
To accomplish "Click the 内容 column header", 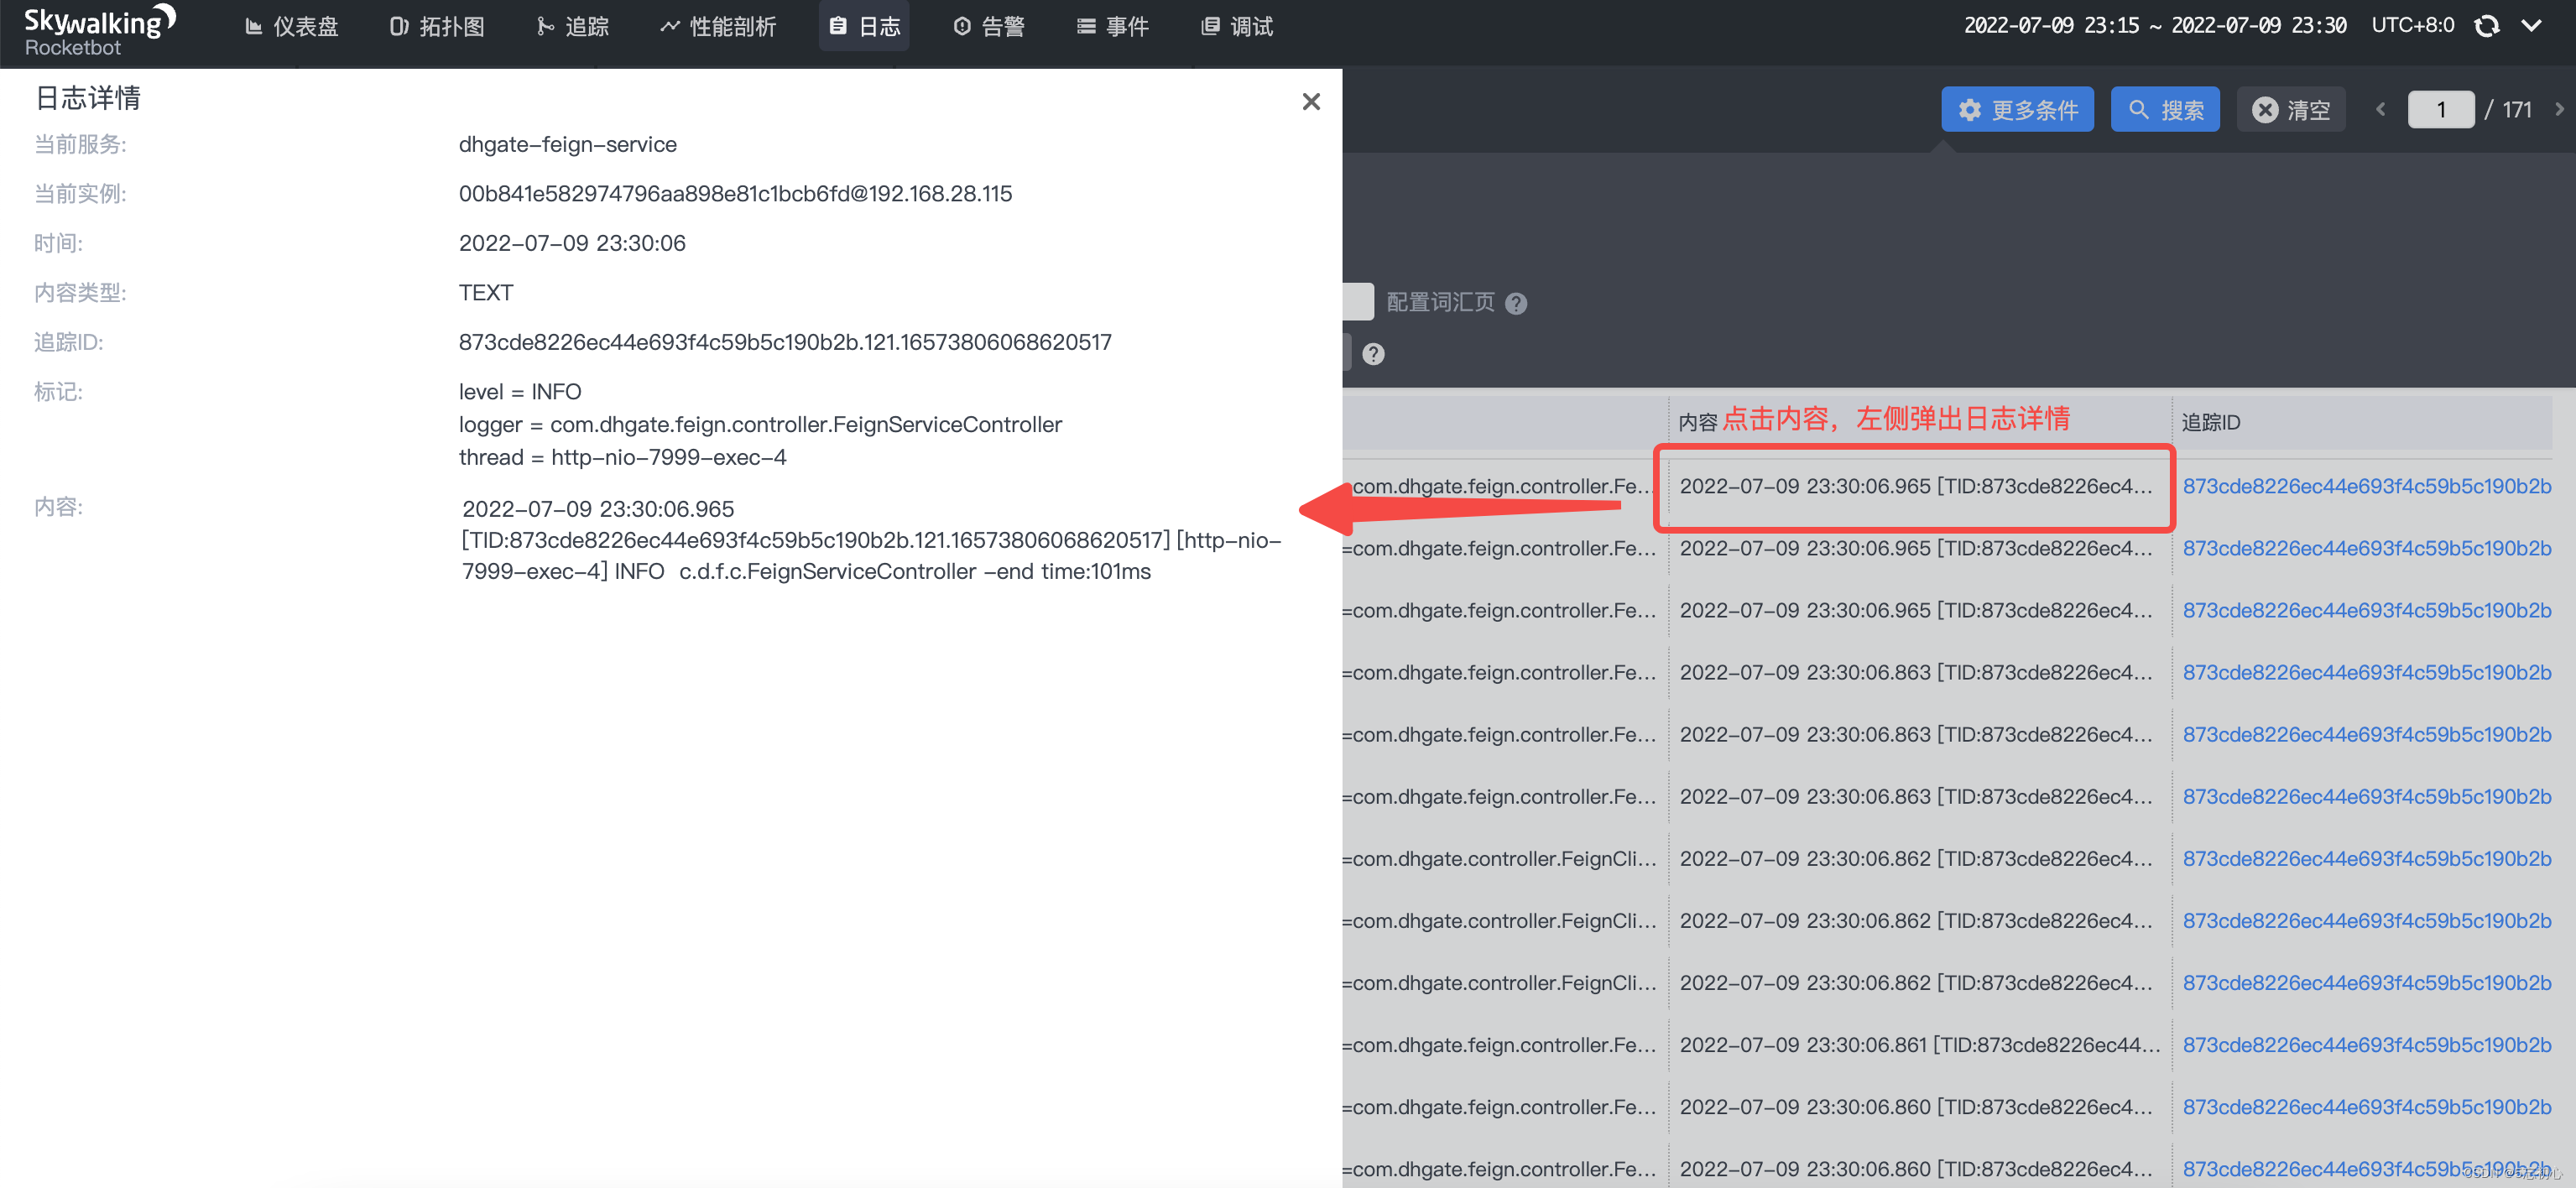I will [1698, 423].
